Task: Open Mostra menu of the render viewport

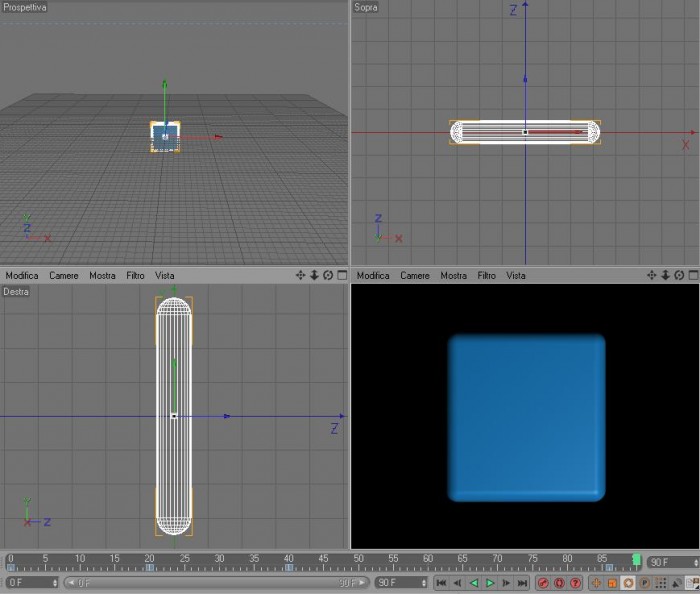Action: click(454, 275)
